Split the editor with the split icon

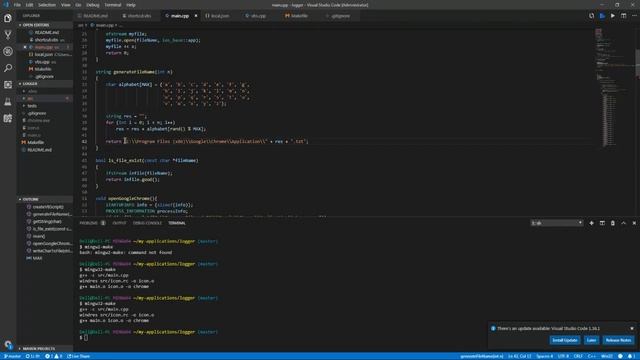point(623,16)
